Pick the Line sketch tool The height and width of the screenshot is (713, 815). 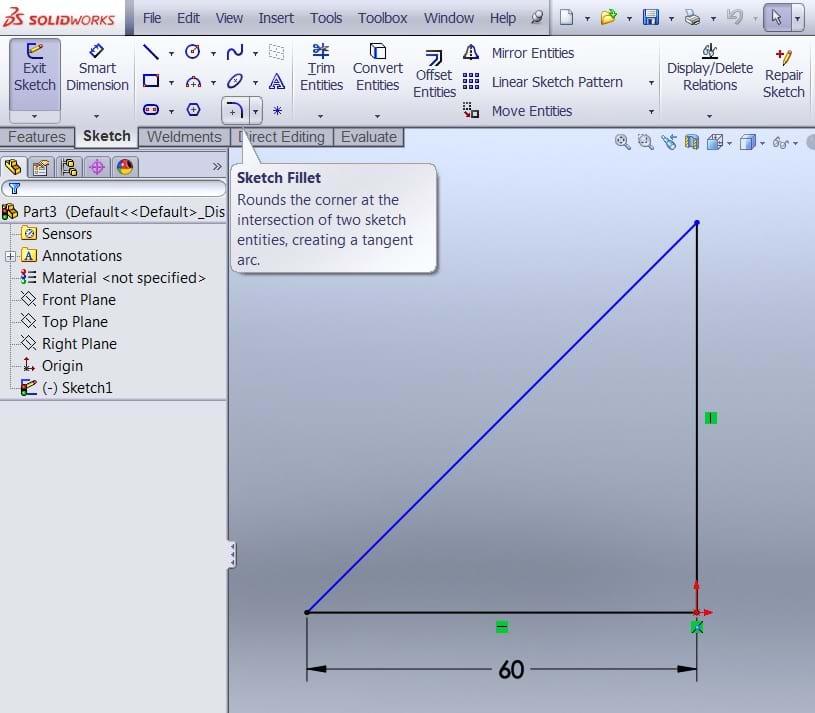click(151, 53)
